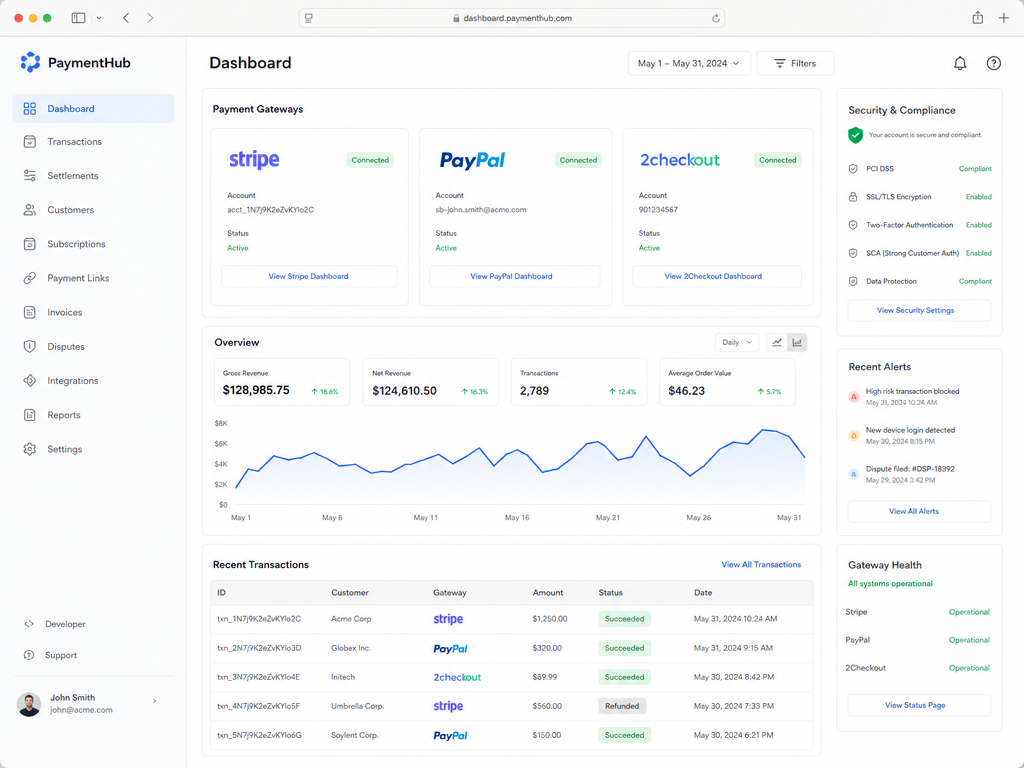Open the Settlements menu item

pos(93,176)
